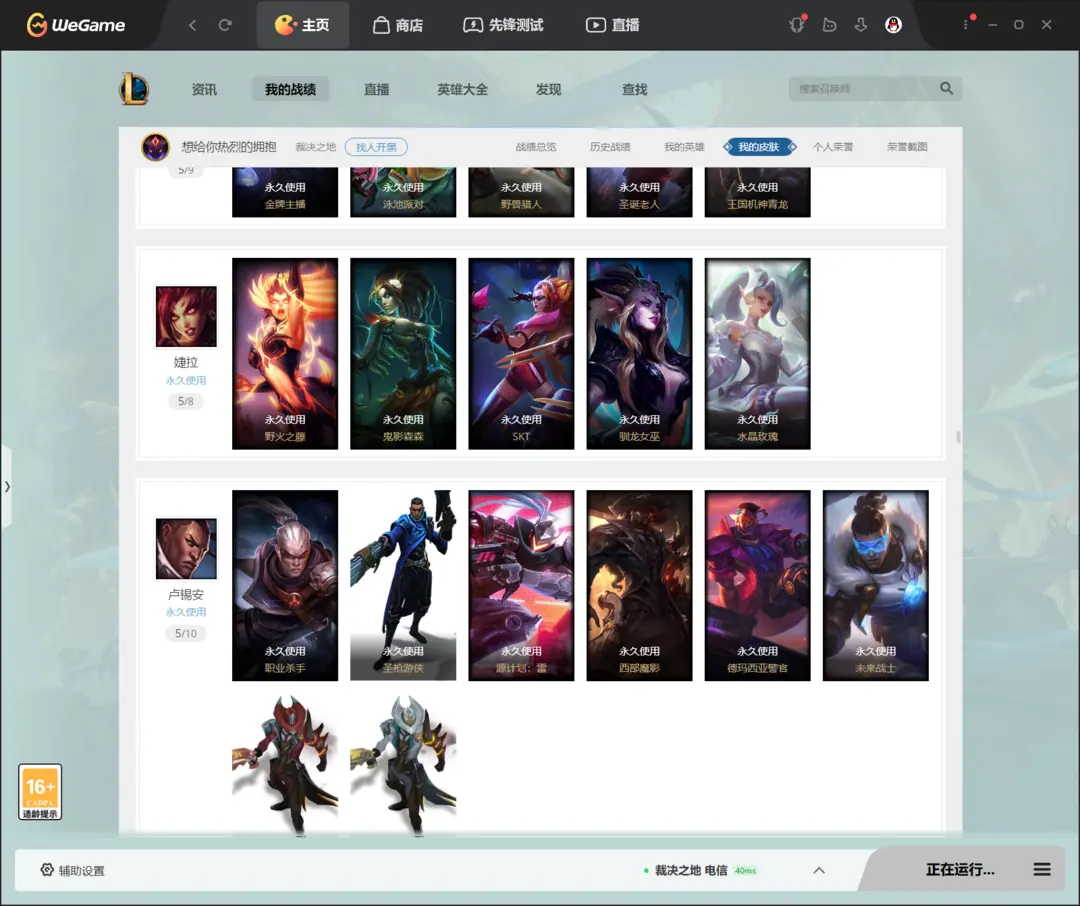
Task: Open the notifications headset icon
Action: [797, 25]
